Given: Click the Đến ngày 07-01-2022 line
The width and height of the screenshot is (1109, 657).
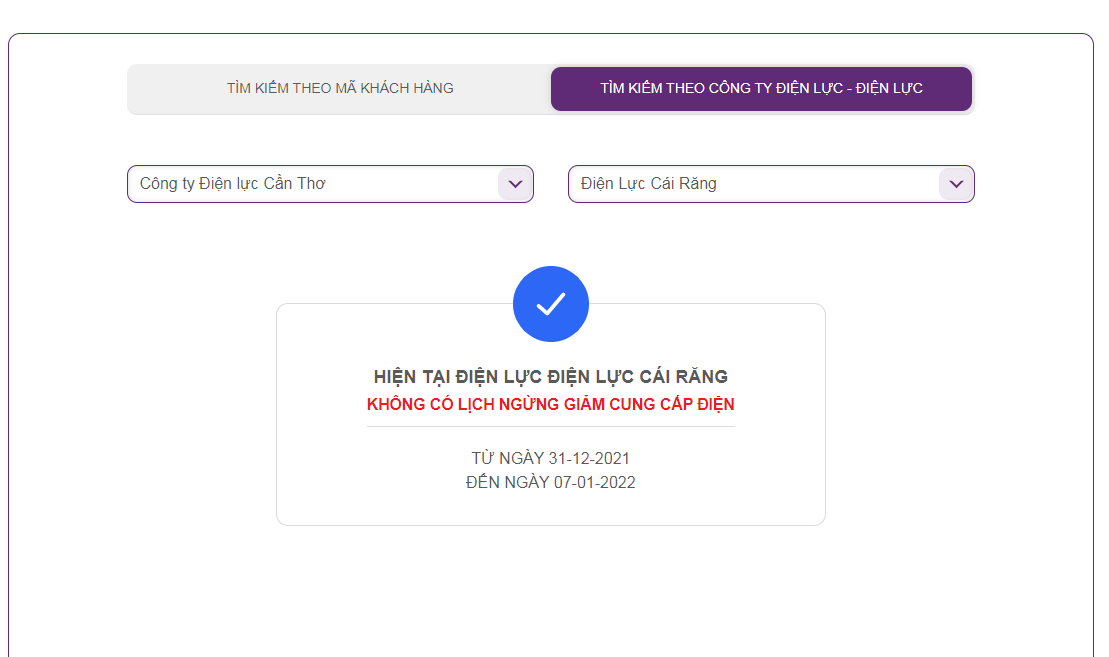Looking at the screenshot, I should click(550, 482).
